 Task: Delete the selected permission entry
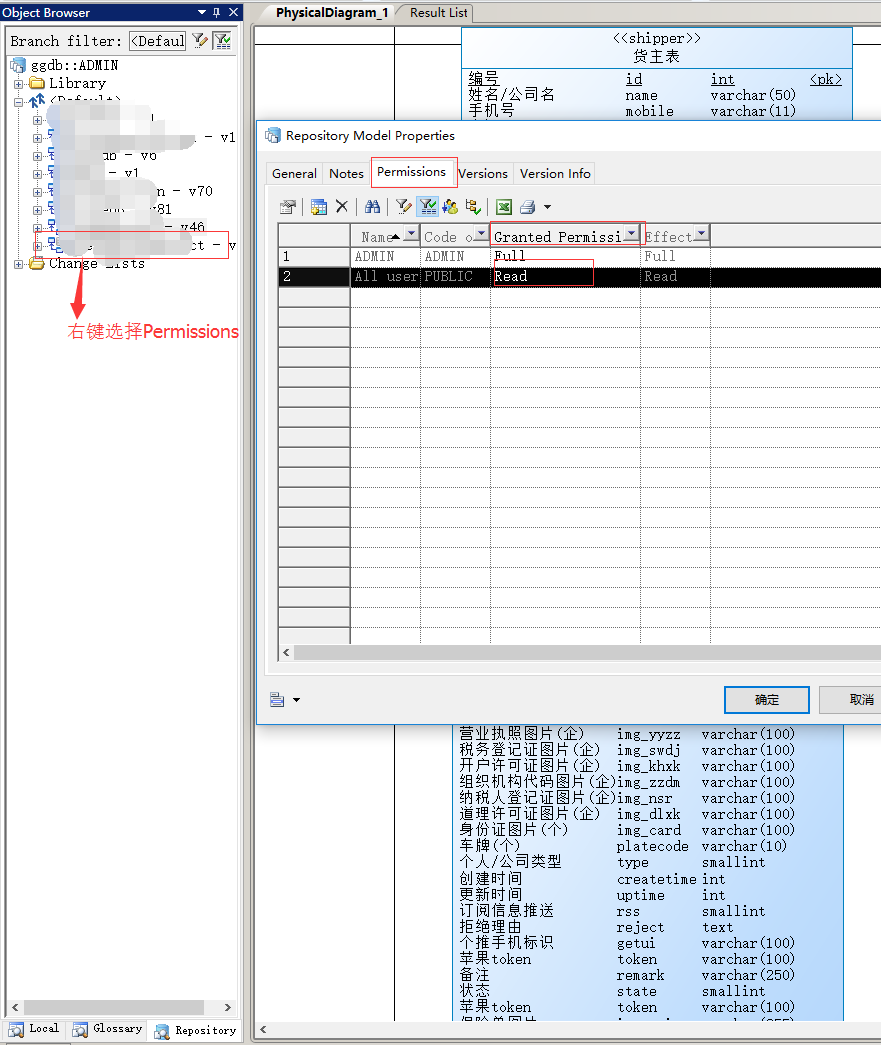tap(340, 207)
